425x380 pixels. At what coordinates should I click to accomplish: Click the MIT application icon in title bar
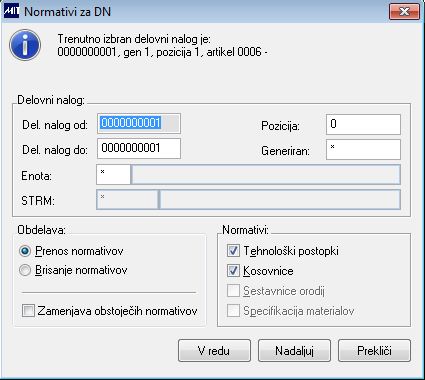click(x=11, y=12)
